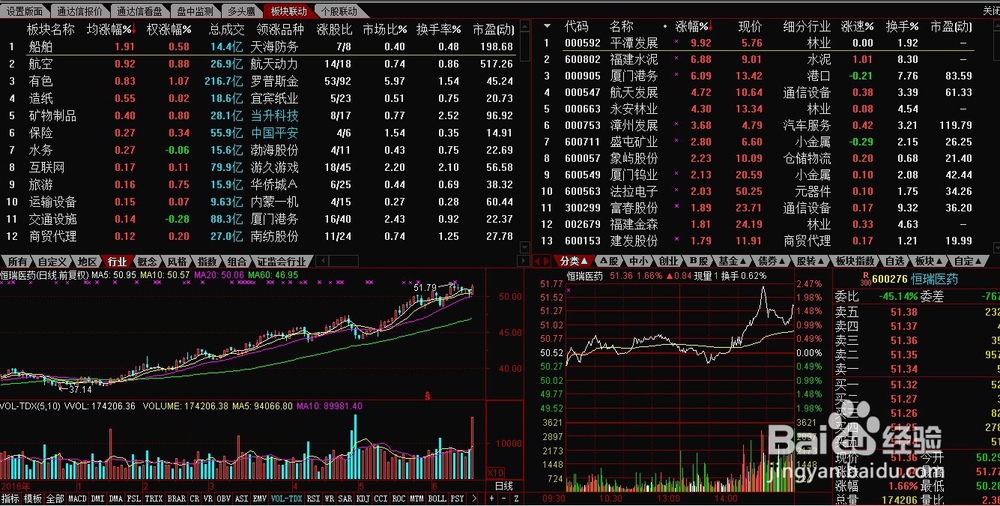Screen dimensions: 1000x506
Task: Expand the 自定▲ tab menu
Action: pos(967,261)
